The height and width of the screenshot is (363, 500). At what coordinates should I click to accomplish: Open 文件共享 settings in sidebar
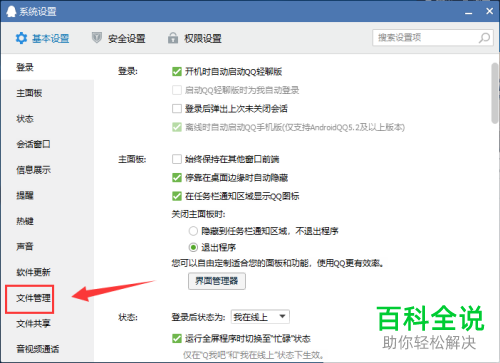(33, 323)
